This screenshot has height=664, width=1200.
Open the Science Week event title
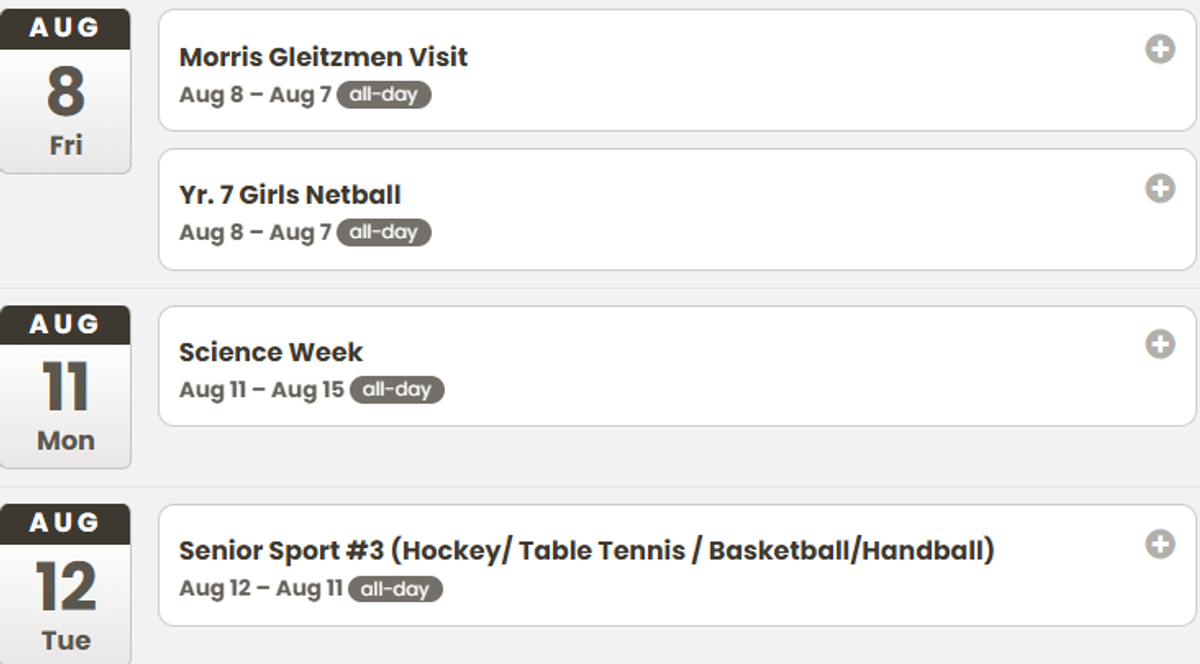pos(271,352)
